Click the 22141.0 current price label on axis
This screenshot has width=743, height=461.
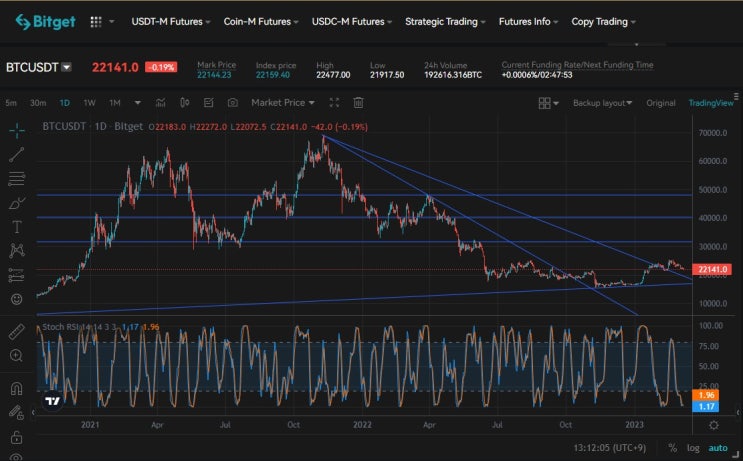[x=713, y=269]
